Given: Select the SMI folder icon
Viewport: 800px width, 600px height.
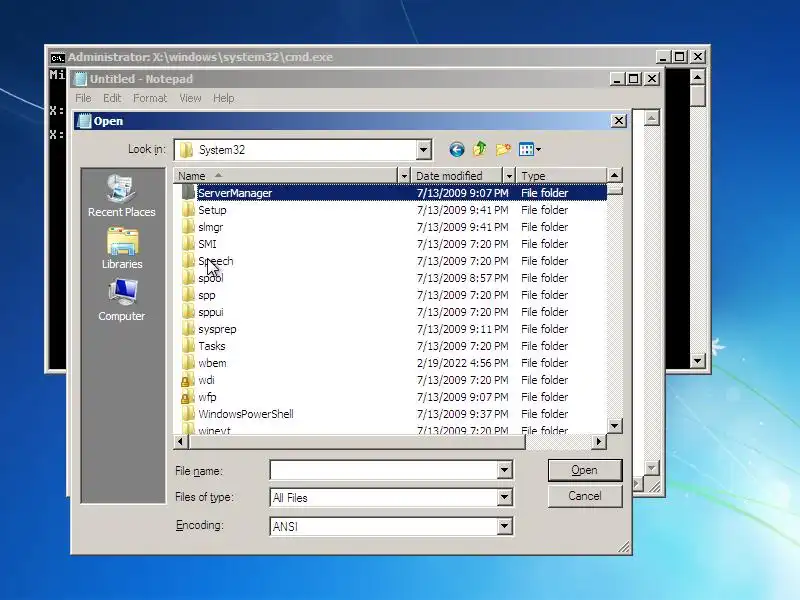Looking at the screenshot, I should pyautogui.click(x=188, y=244).
